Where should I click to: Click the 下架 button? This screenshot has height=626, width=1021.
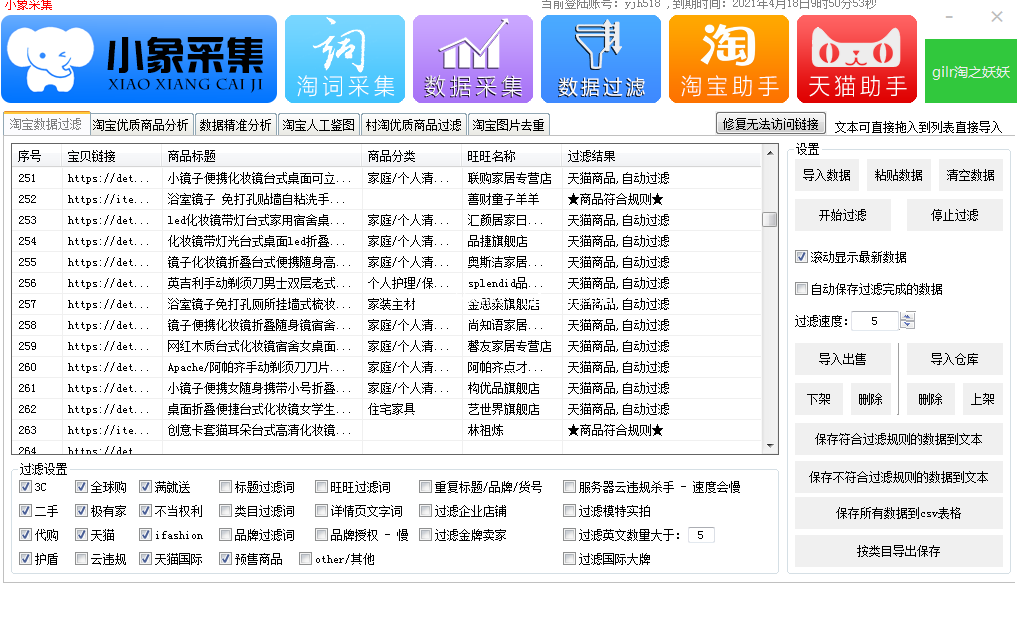click(818, 399)
